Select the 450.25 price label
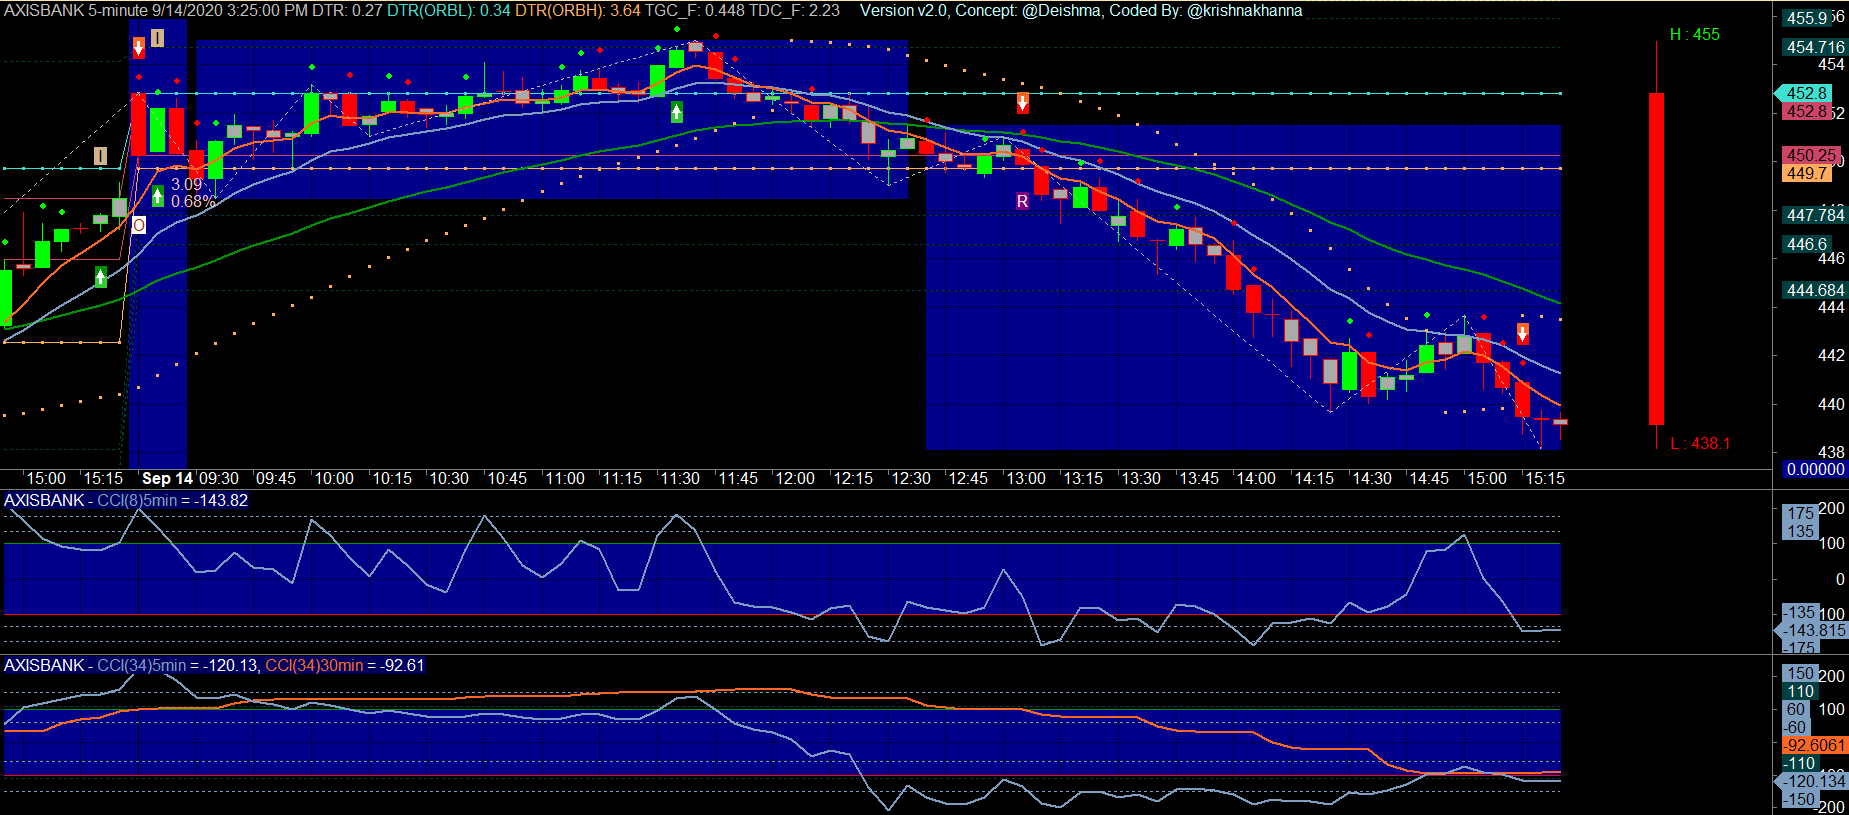Image resolution: width=1849 pixels, height=815 pixels. (x=1810, y=155)
